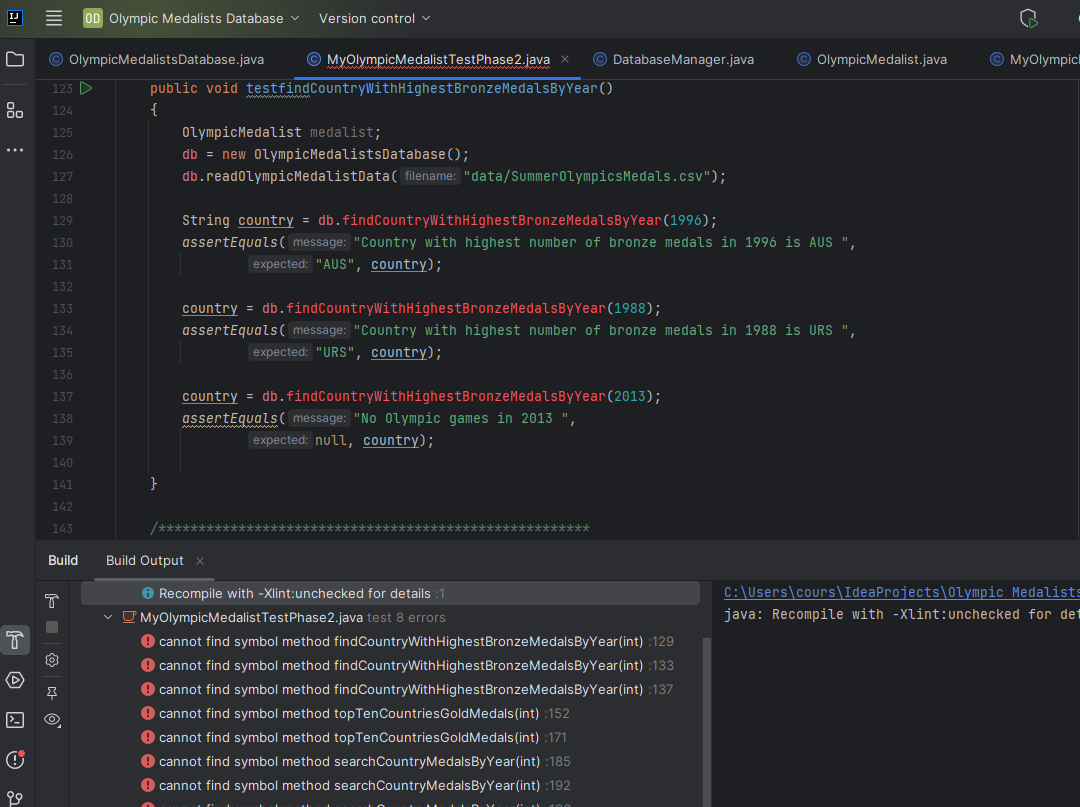The width and height of the screenshot is (1080, 807).
Task: Open the main hamburger menu
Action: [x=54, y=18]
